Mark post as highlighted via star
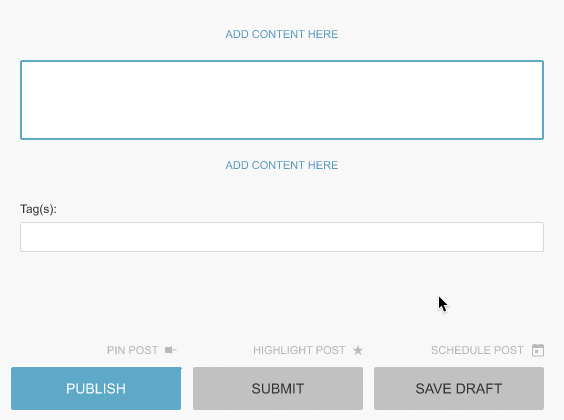This screenshot has height=420, width=564. tap(358, 350)
